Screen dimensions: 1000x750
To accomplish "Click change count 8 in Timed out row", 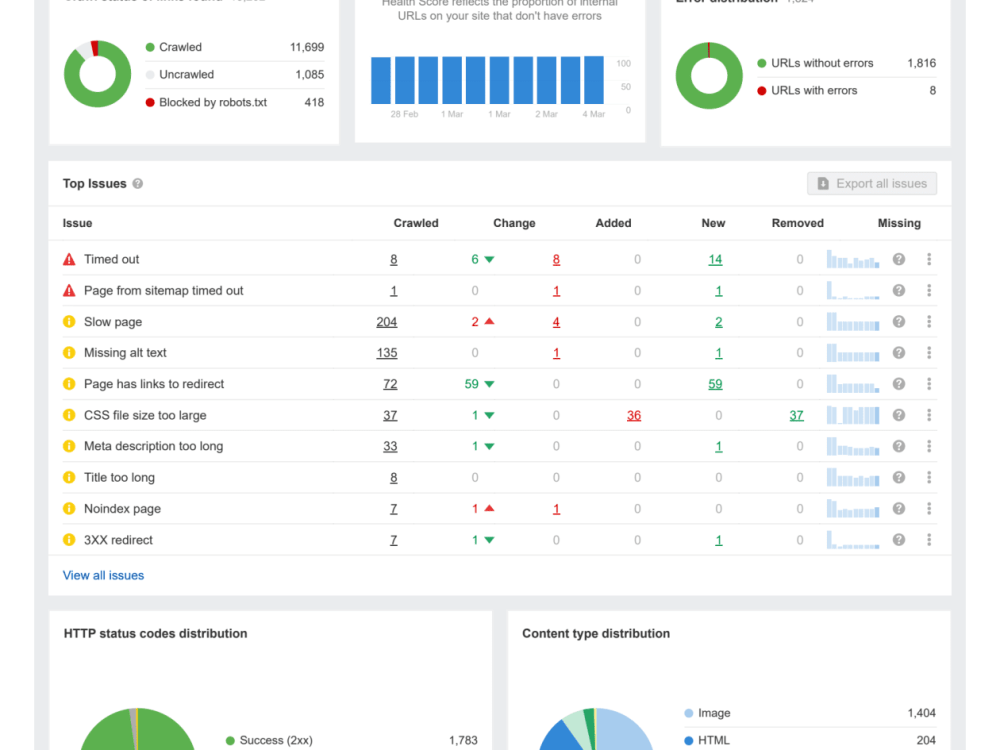I will coord(556,260).
